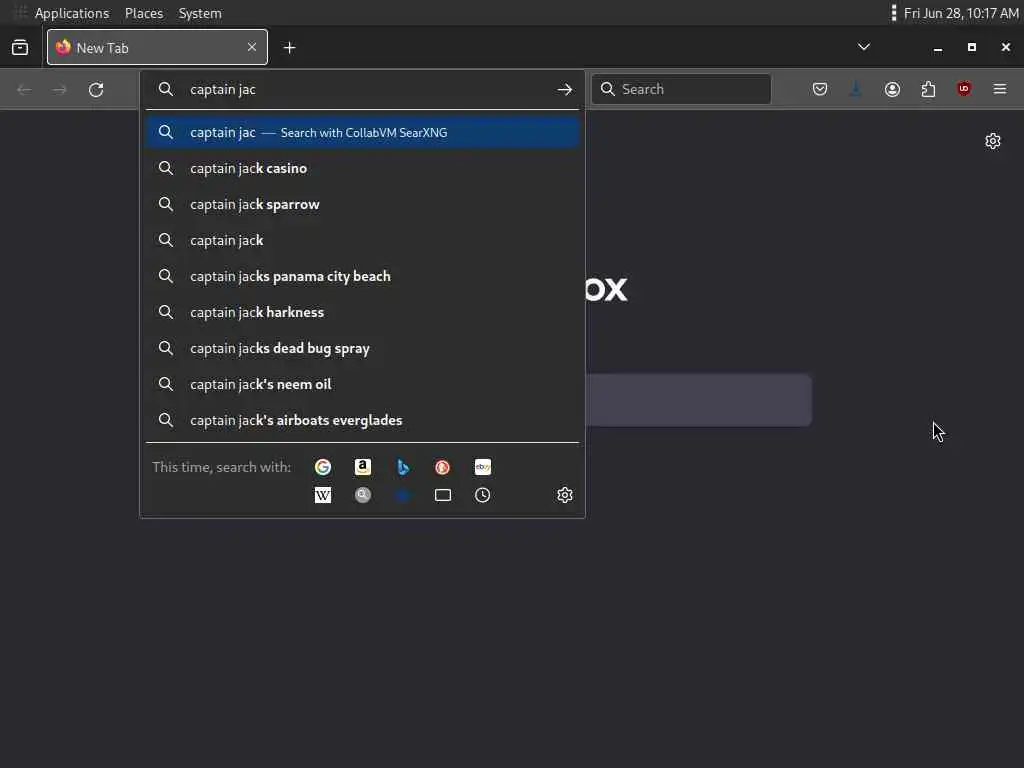Image resolution: width=1024 pixels, height=768 pixels.
Task: Open the system tray three-dots menu
Action: coord(893,13)
